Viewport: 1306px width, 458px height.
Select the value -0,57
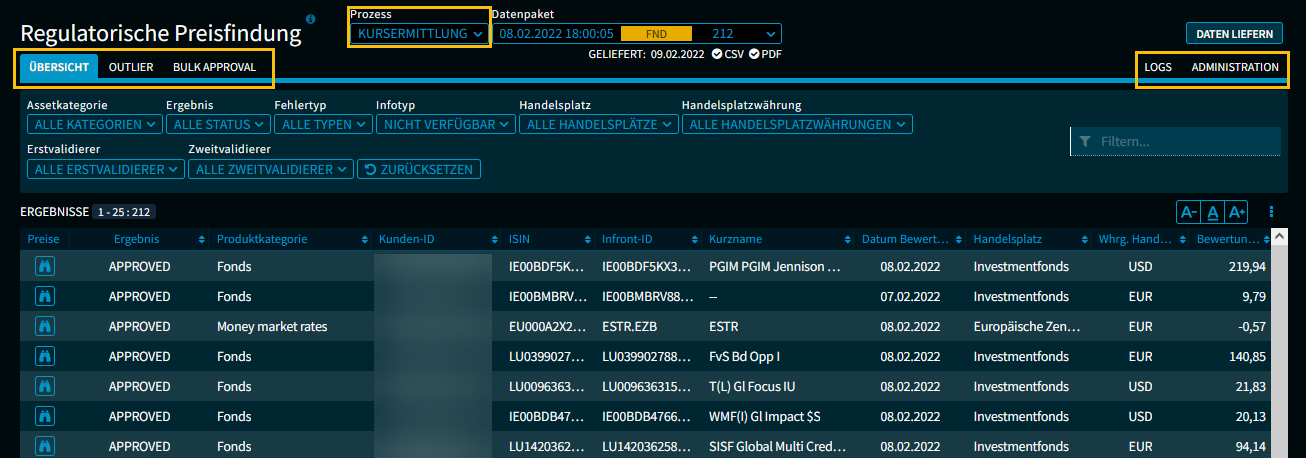click(1251, 327)
